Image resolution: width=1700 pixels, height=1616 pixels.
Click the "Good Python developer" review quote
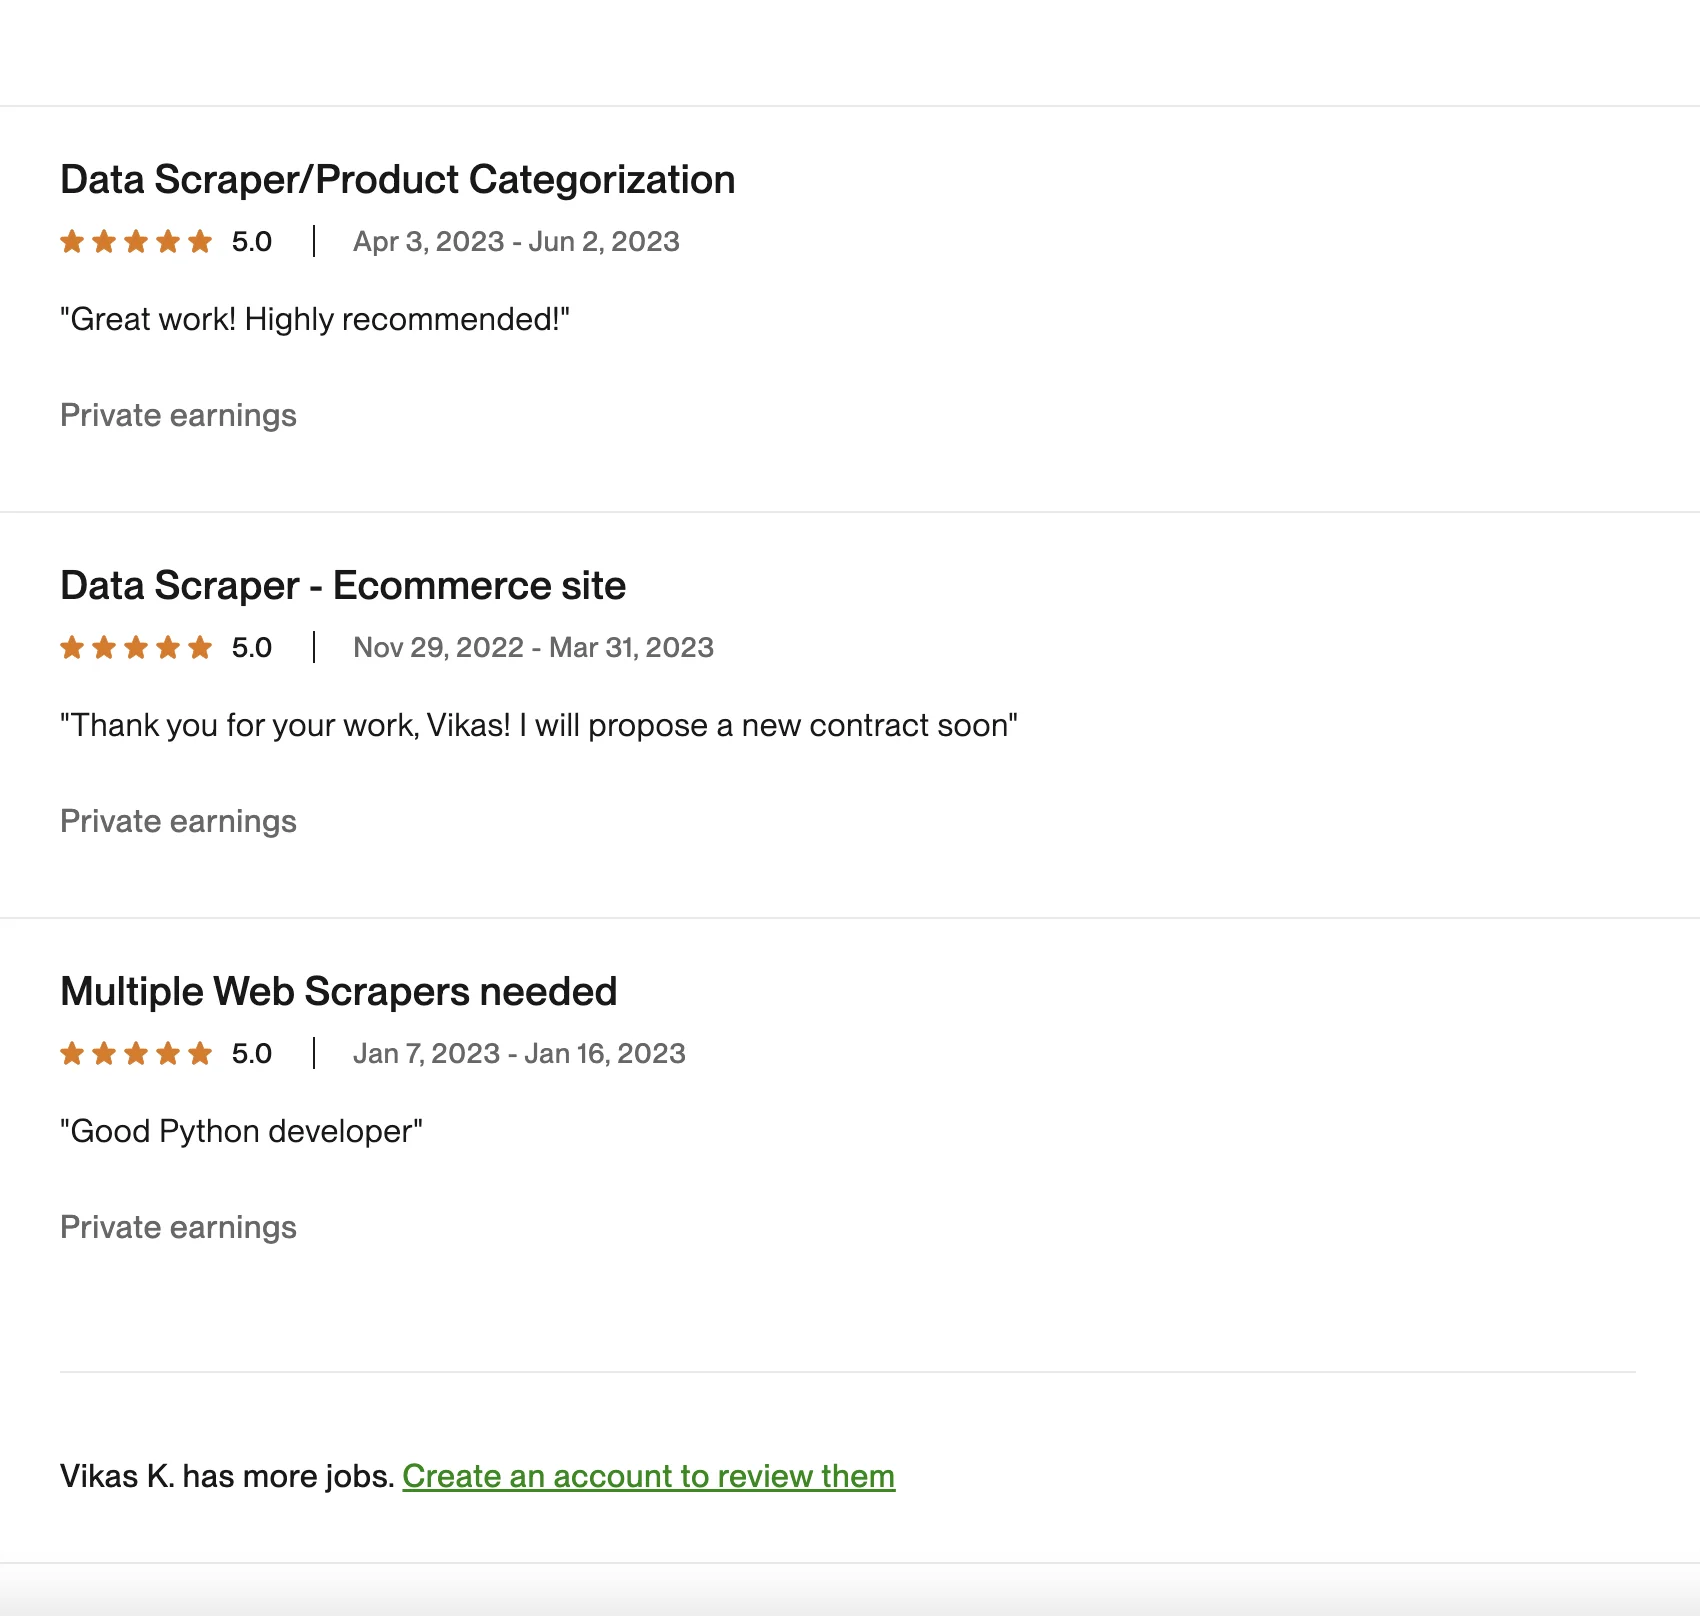tap(241, 1132)
